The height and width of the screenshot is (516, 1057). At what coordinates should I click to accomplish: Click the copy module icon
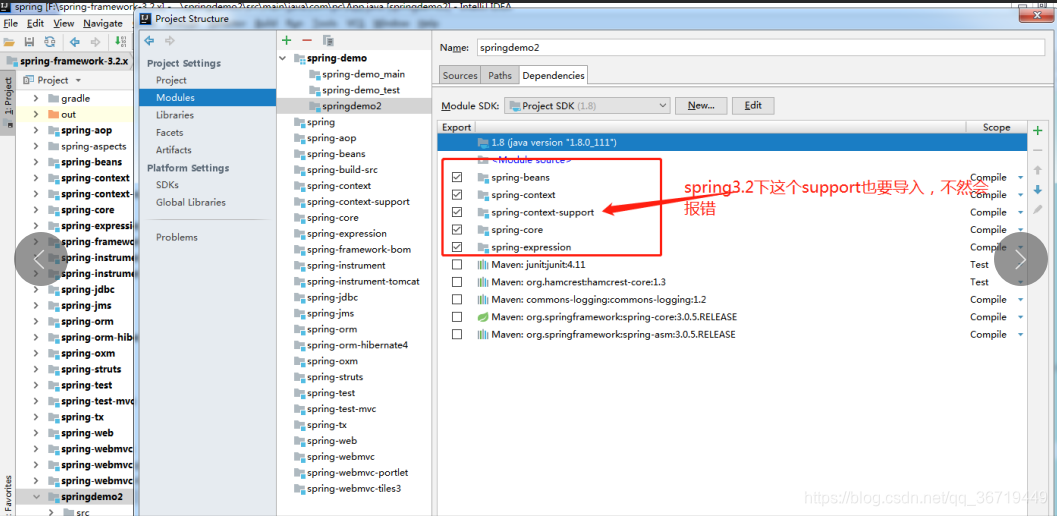(x=328, y=40)
